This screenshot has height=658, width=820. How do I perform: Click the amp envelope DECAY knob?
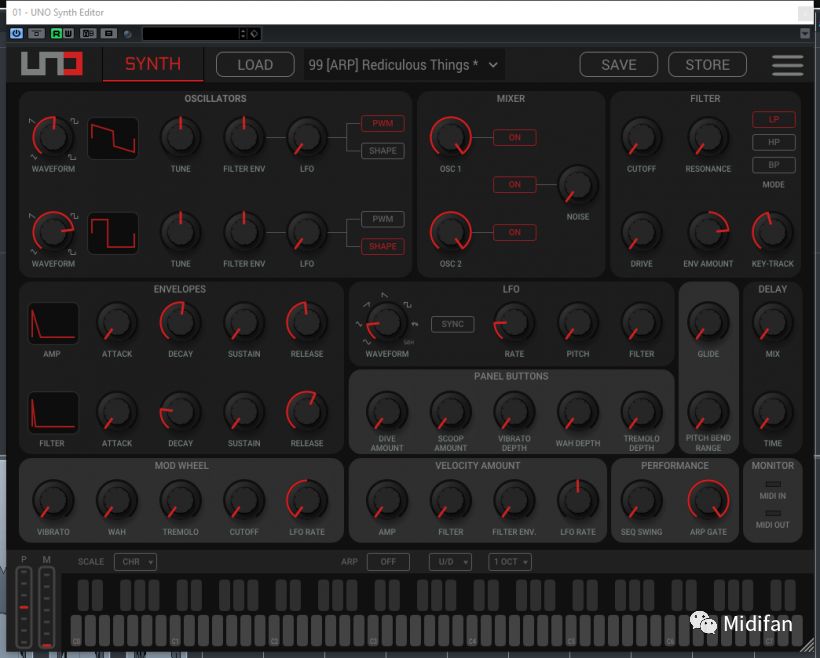click(180, 322)
